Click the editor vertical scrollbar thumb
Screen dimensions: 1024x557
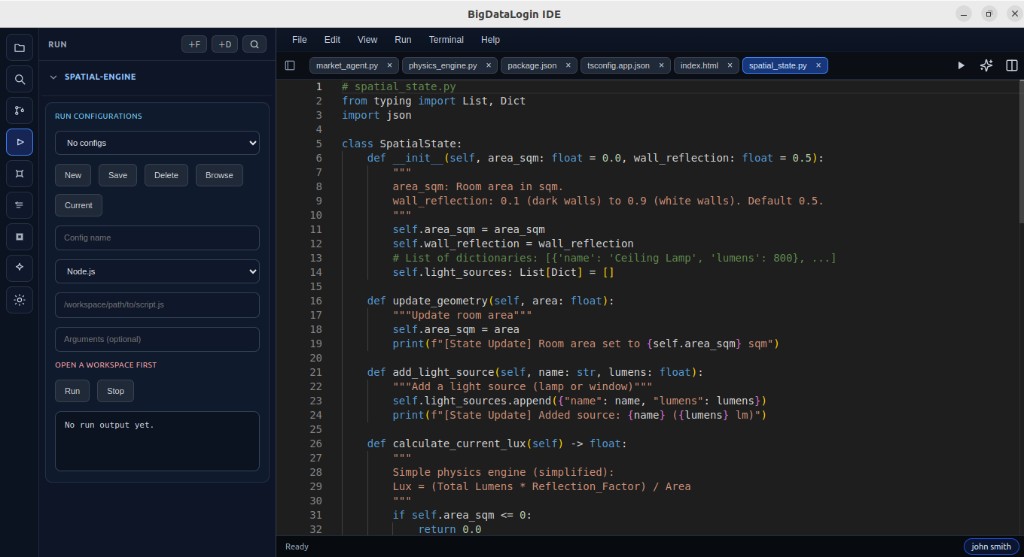coord(1020,151)
